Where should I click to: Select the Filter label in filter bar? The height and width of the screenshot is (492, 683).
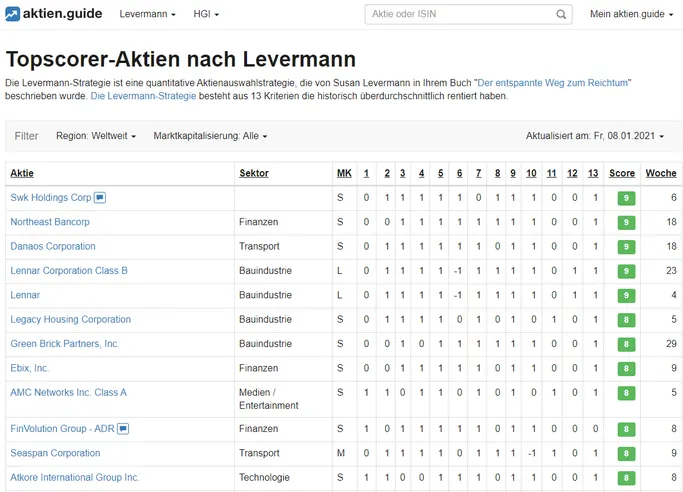pos(27,136)
